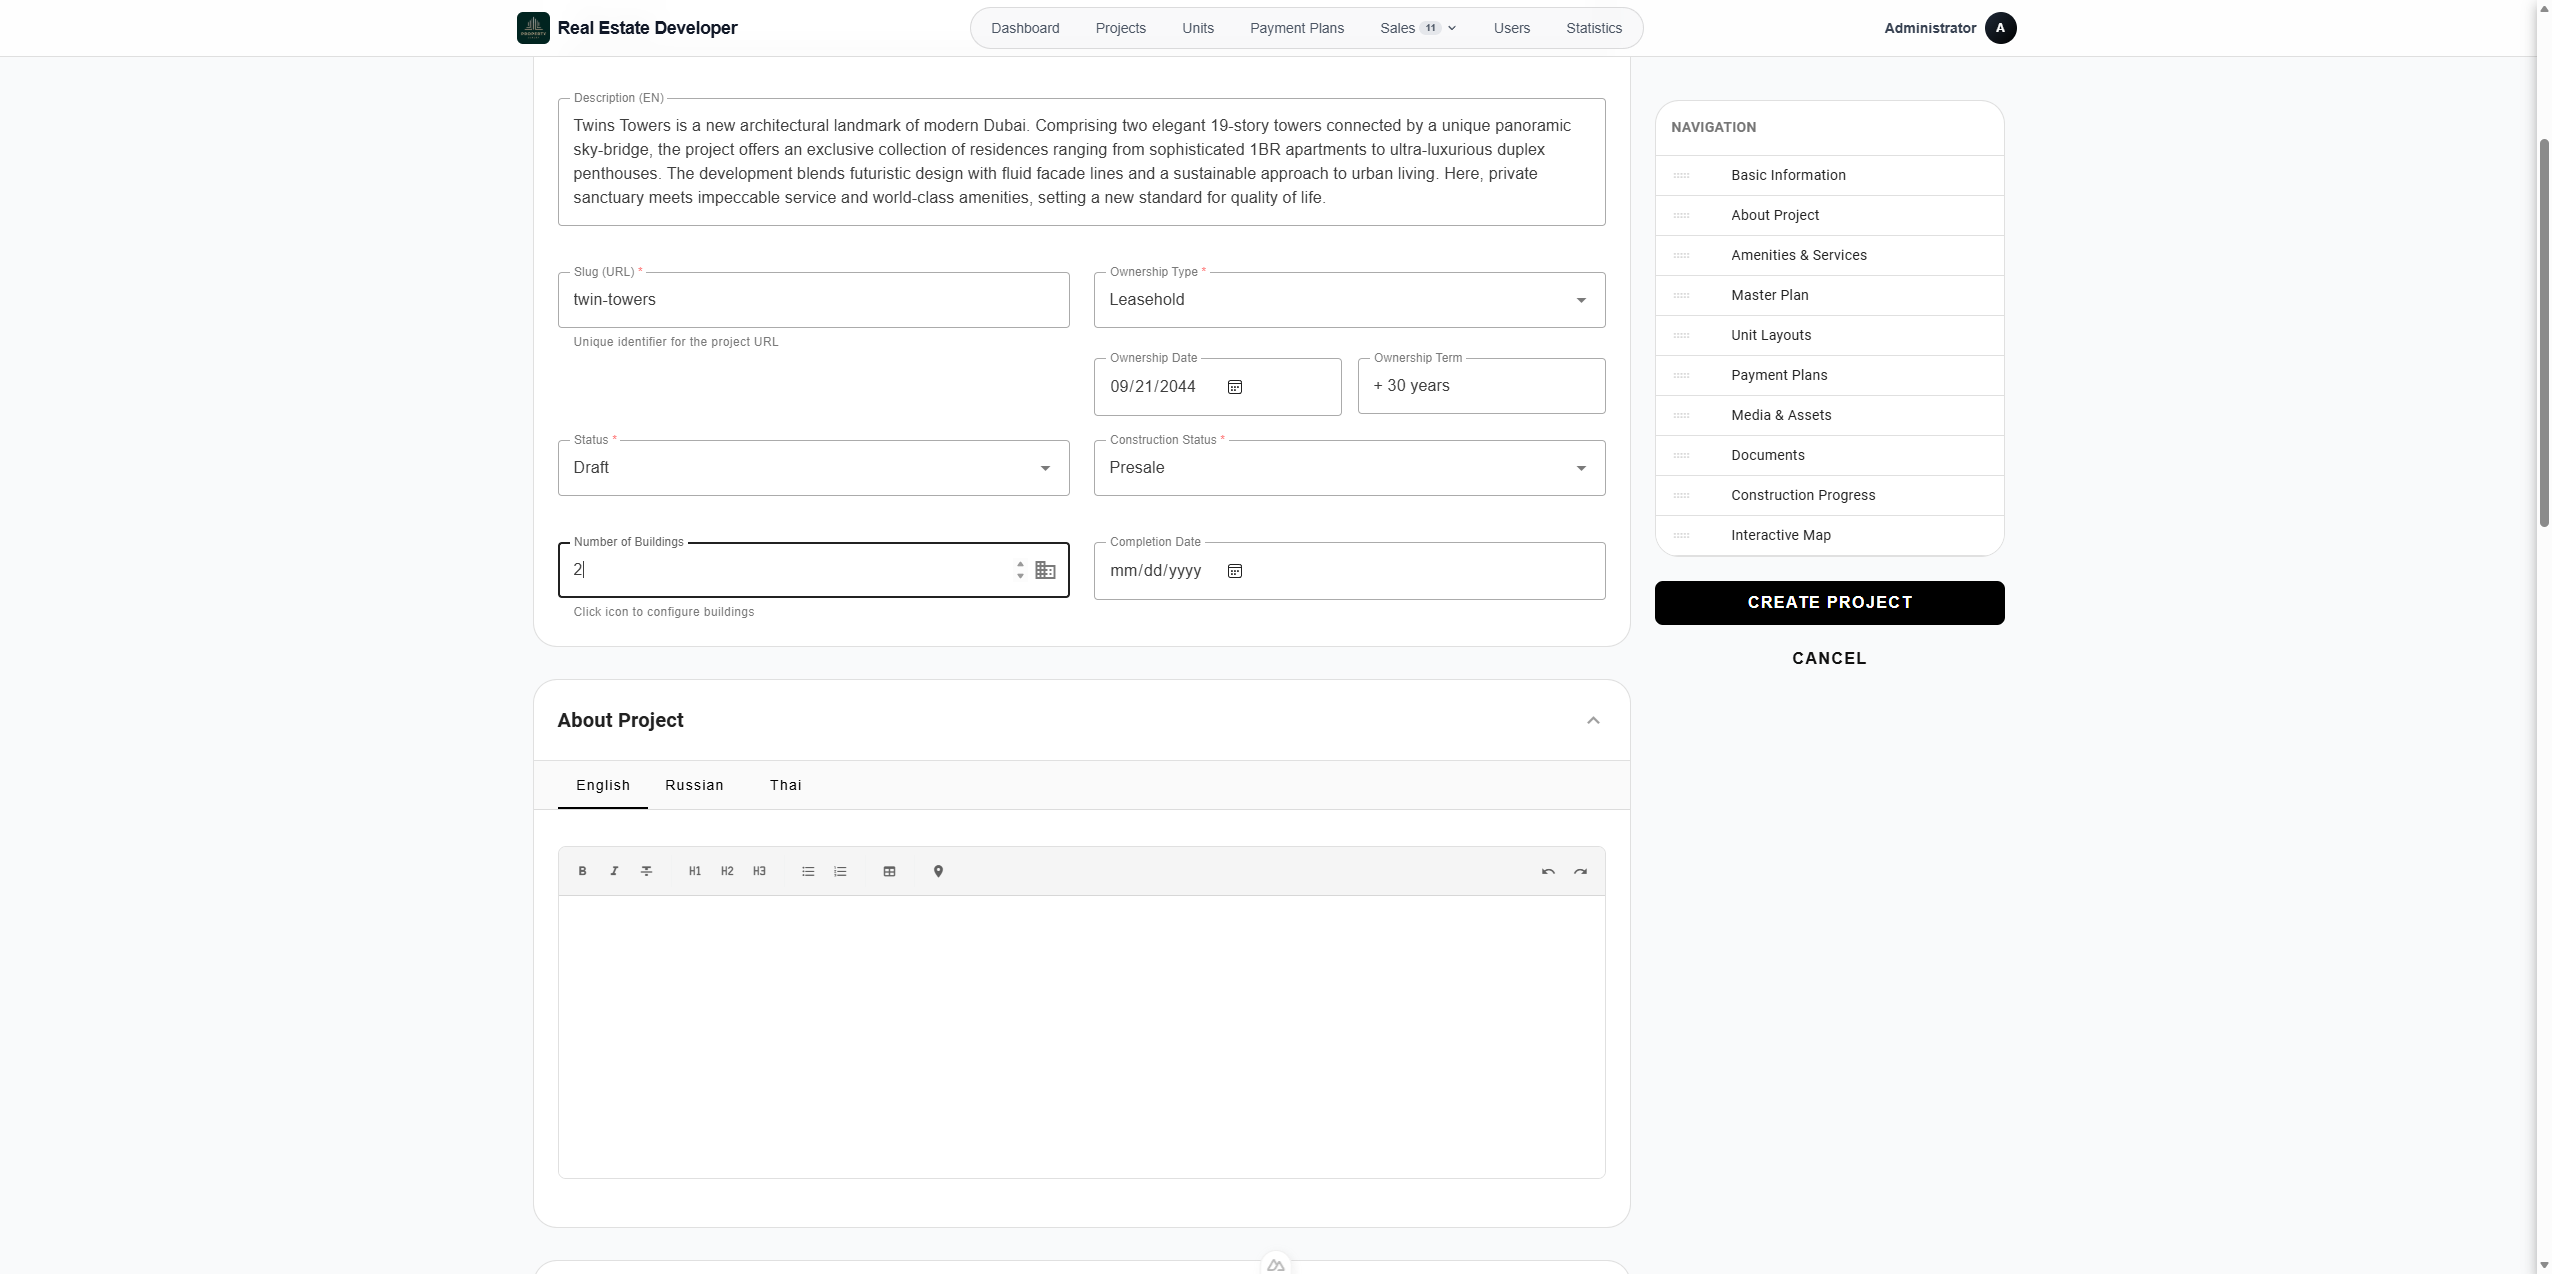Click drag handle beside About Project
The width and height of the screenshot is (2552, 1274).
(1681, 215)
